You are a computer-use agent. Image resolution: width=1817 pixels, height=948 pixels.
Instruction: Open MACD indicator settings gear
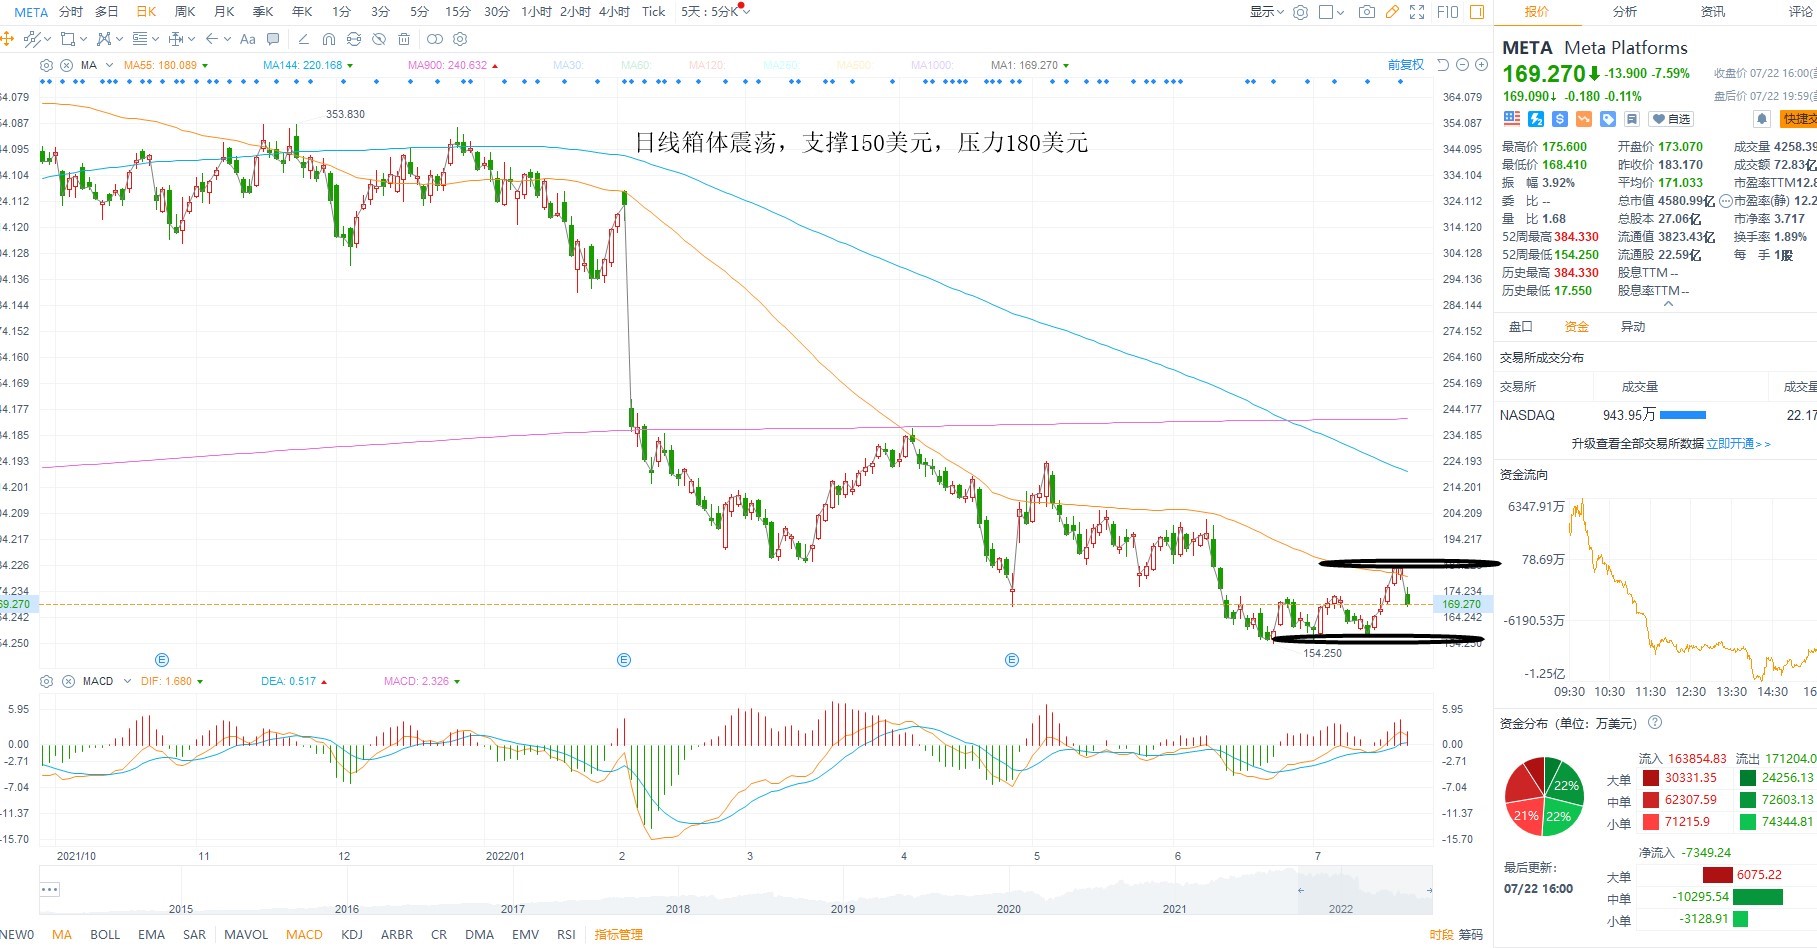click(x=46, y=681)
